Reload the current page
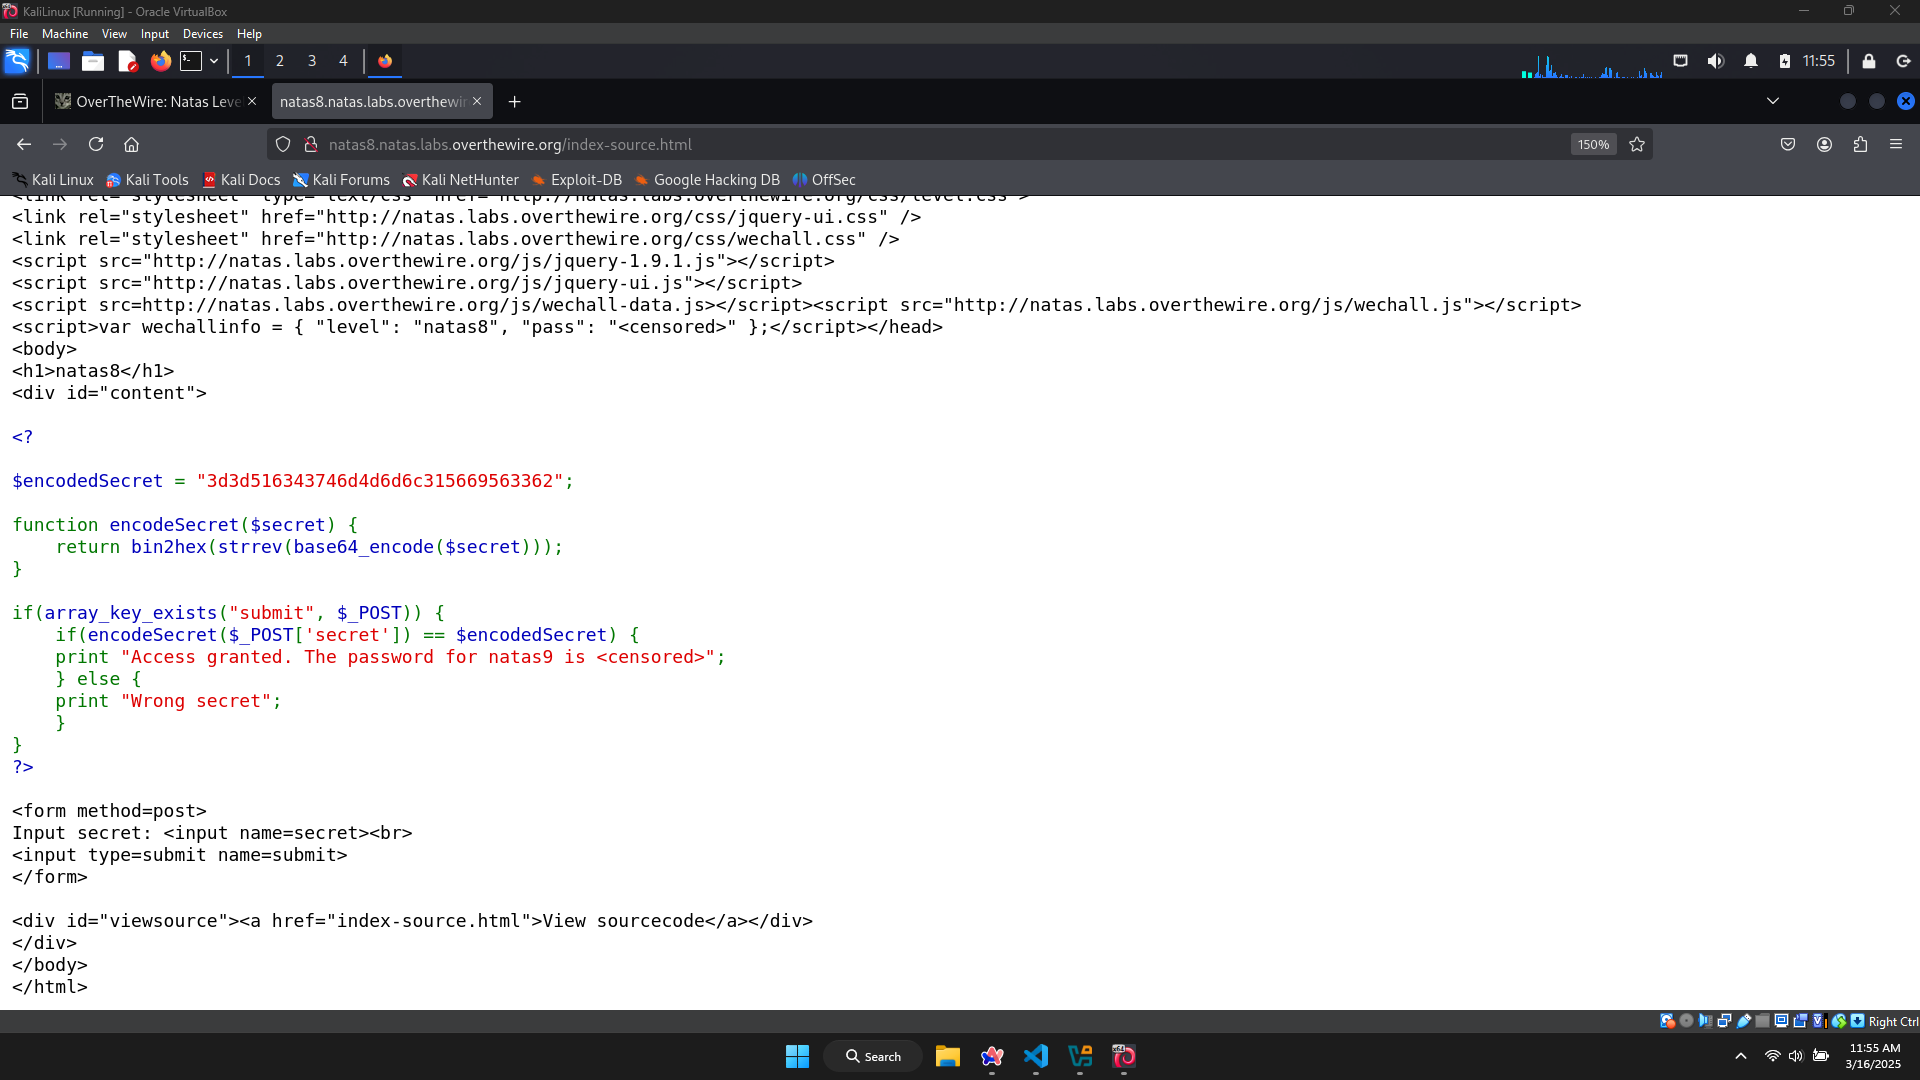The image size is (1920, 1080). pyautogui.click(x=96, y=145)
